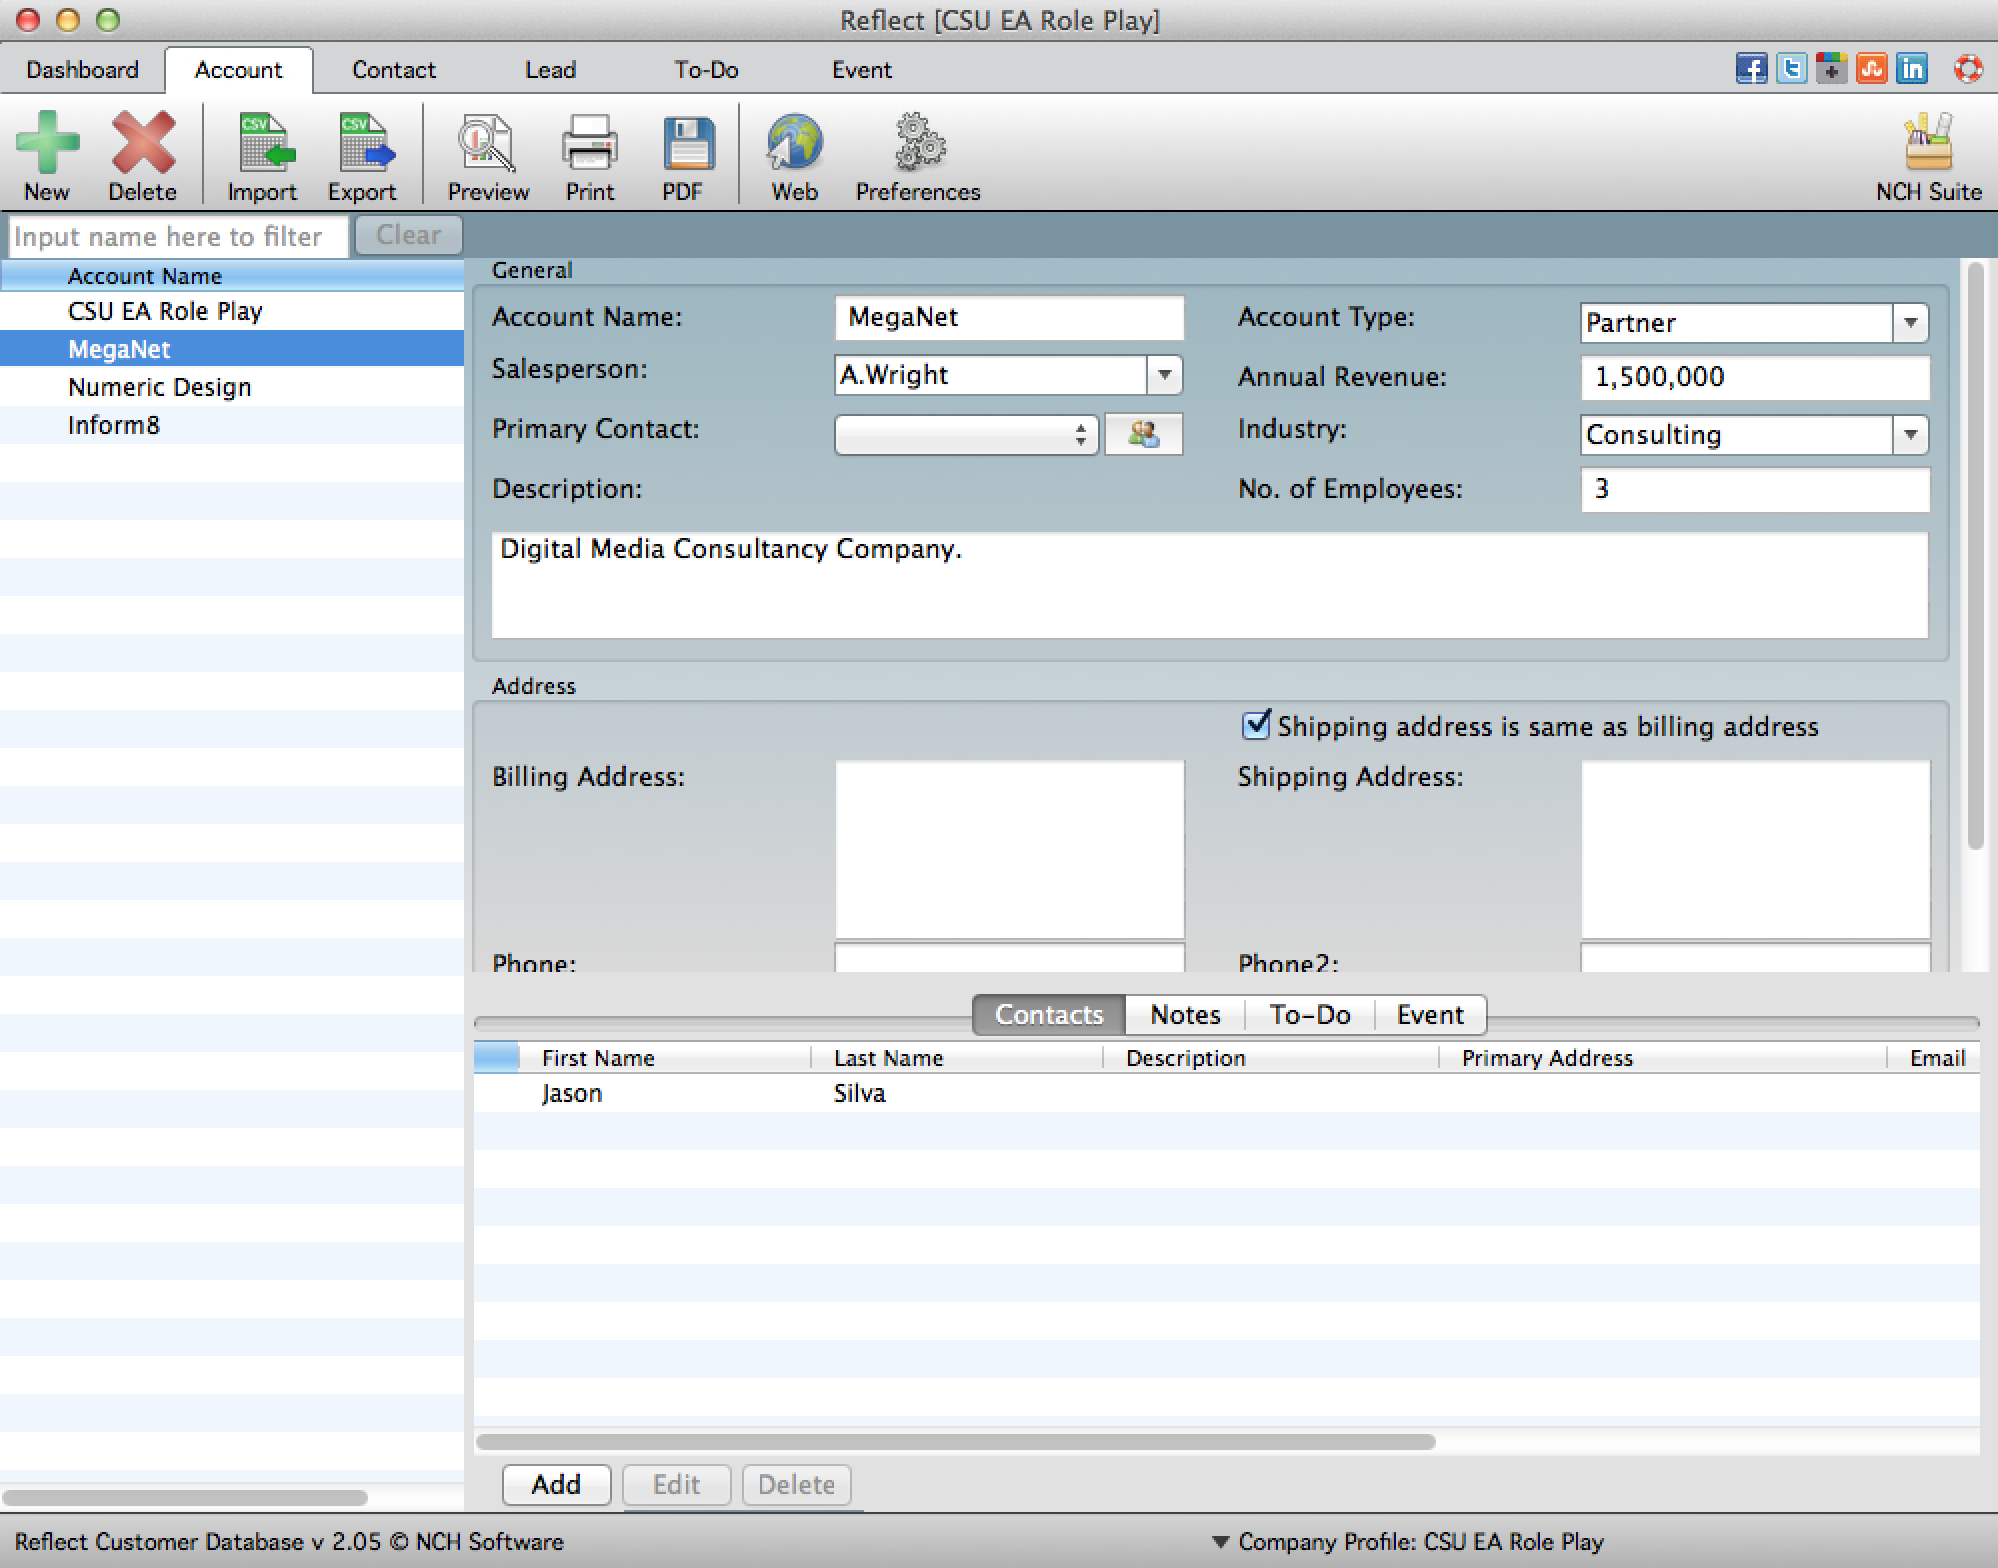Switch to the Lead tab

(x=550, y=69)
